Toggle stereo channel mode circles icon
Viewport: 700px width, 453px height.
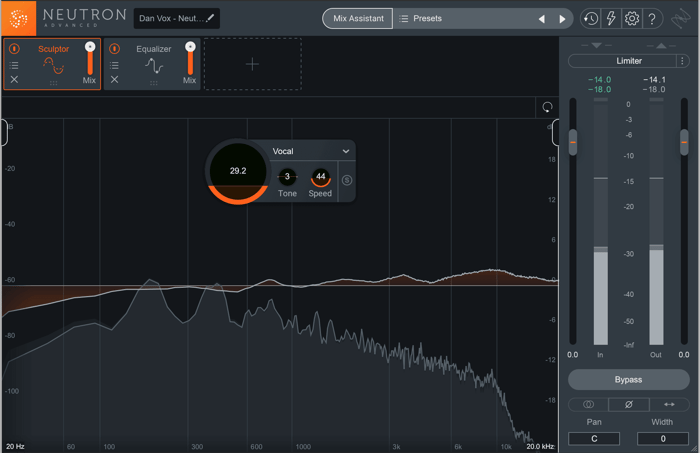click(588, 404)
